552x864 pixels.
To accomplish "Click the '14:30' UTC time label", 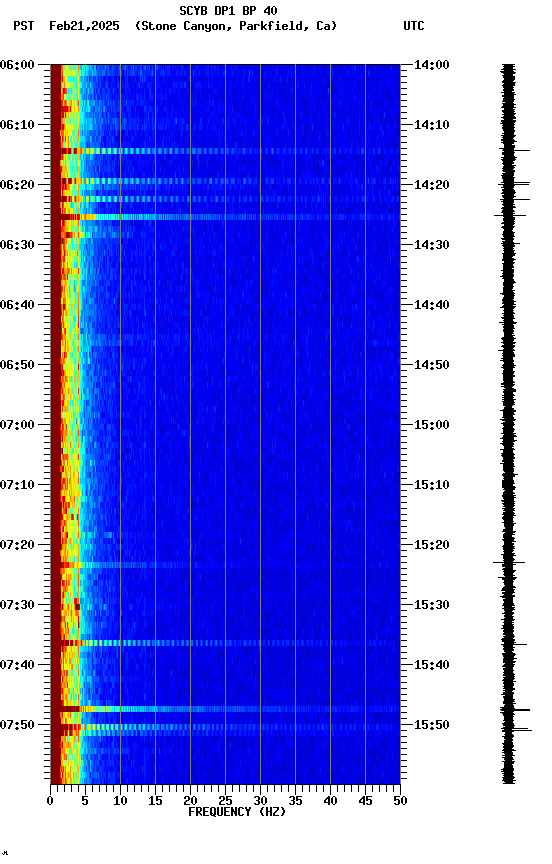I will (432, 245).
